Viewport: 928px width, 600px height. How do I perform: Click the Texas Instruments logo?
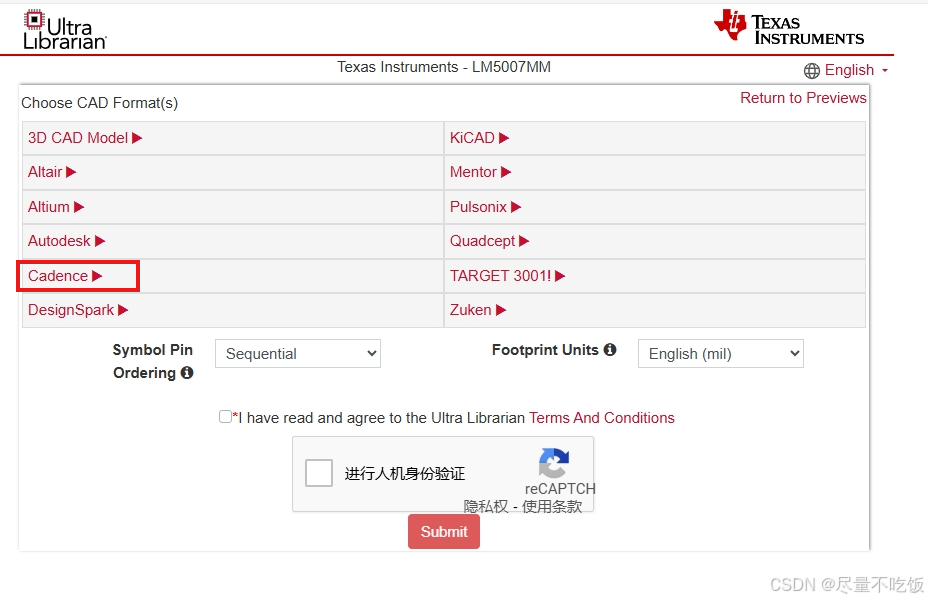pos(789,27)
